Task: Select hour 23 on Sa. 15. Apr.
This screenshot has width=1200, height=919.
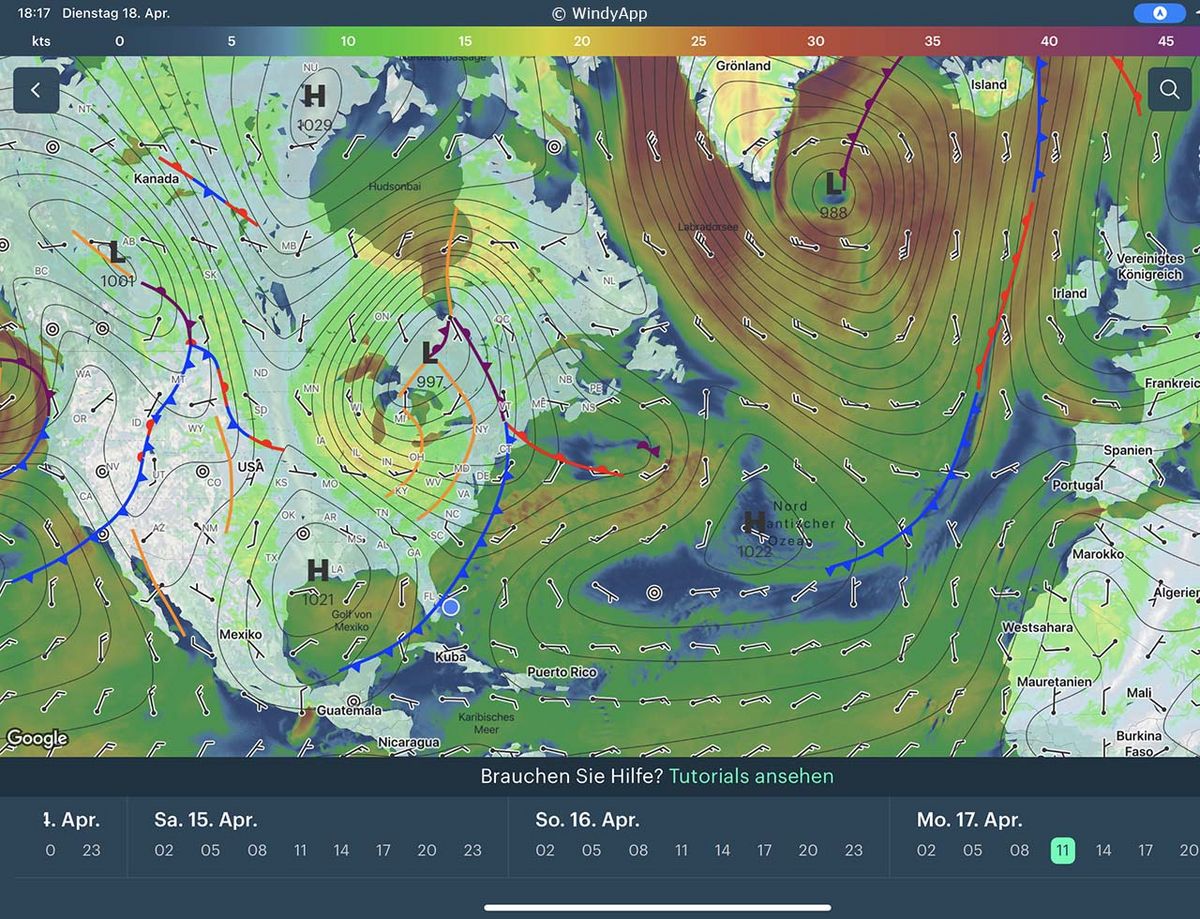Action: [472, 851]
